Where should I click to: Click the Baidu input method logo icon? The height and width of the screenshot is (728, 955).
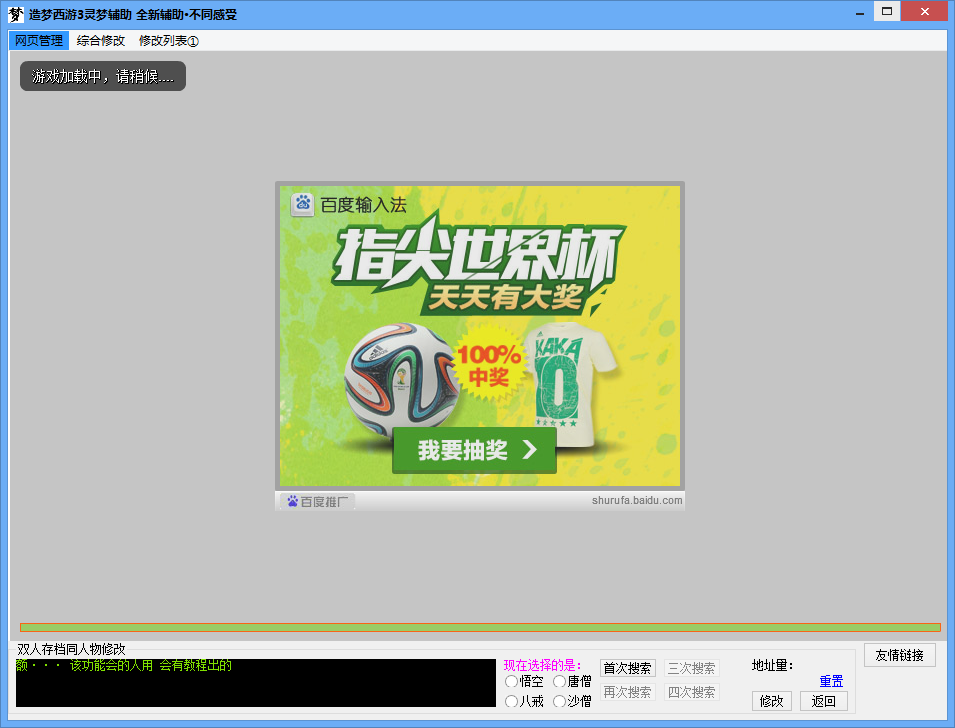coord(302,205)
